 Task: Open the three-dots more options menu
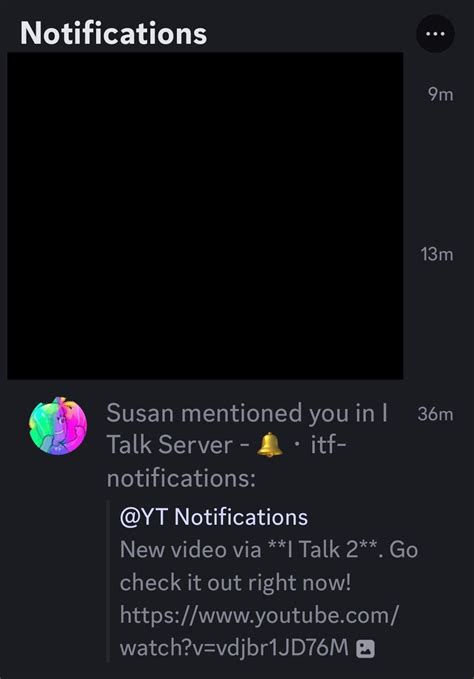pos(435,34)
